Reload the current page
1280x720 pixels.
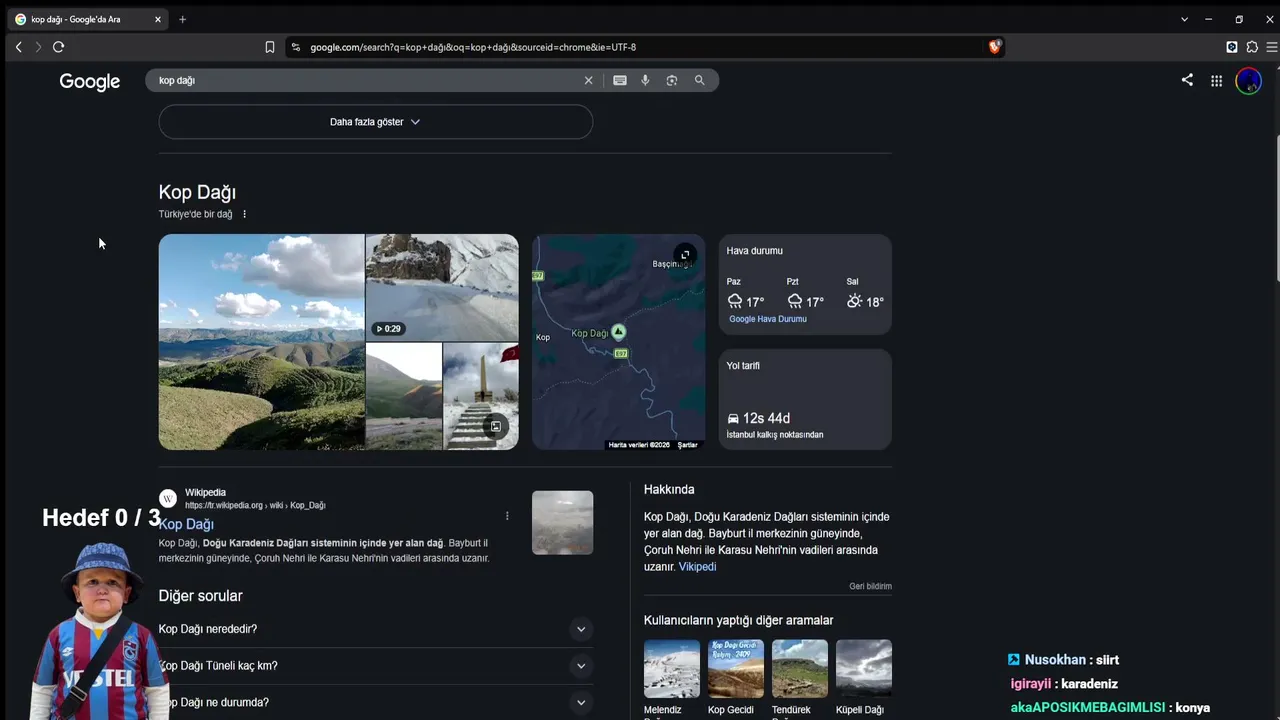pos(58,47)
